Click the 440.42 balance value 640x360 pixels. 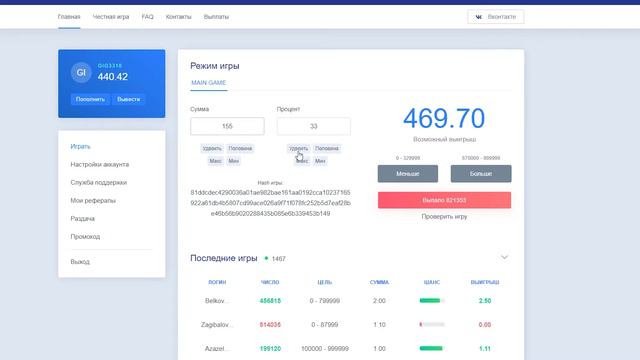(113, 77)
